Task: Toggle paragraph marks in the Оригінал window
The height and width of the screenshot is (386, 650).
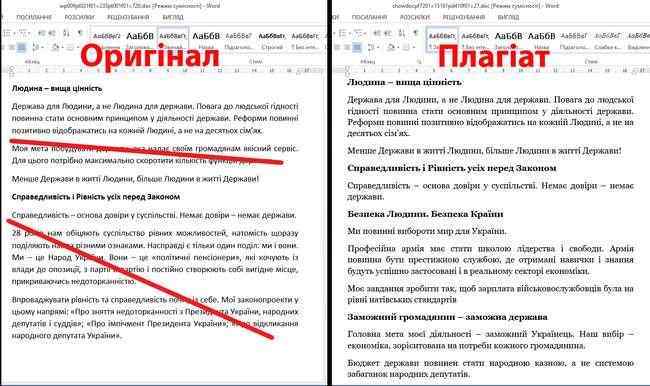Action: (80, 33)
